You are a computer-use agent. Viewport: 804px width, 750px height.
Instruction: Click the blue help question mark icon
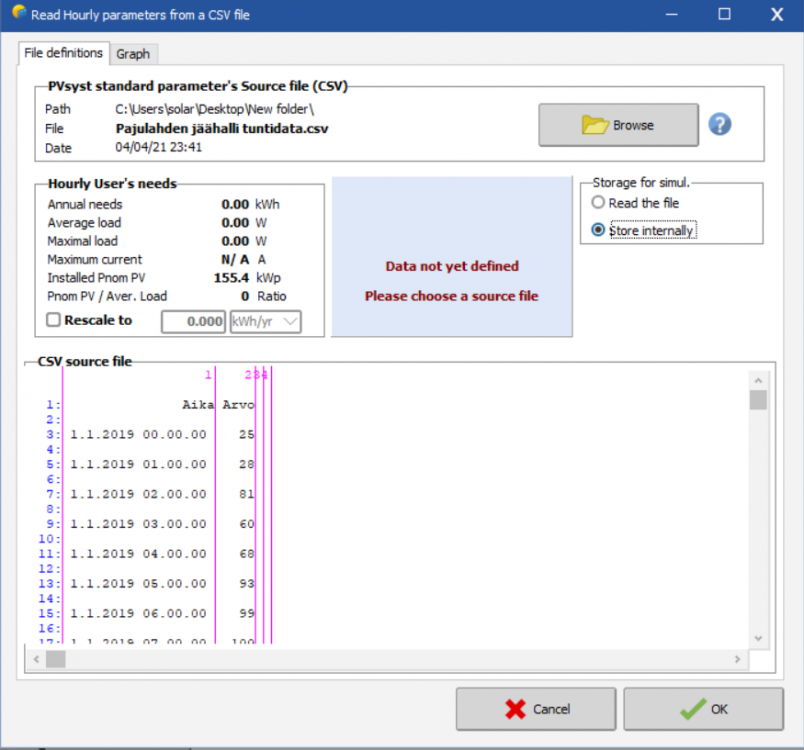pos(720,125)
